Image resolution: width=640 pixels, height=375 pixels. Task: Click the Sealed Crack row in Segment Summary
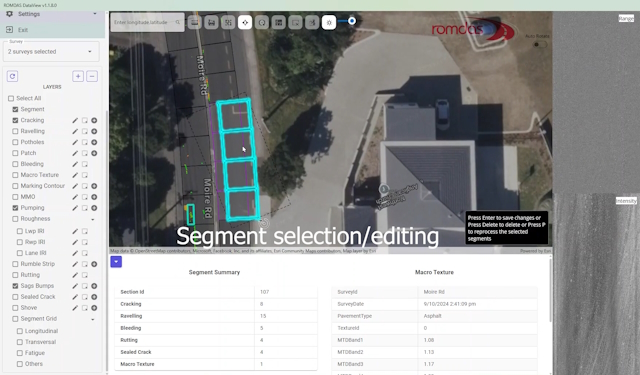pos(216,352)
